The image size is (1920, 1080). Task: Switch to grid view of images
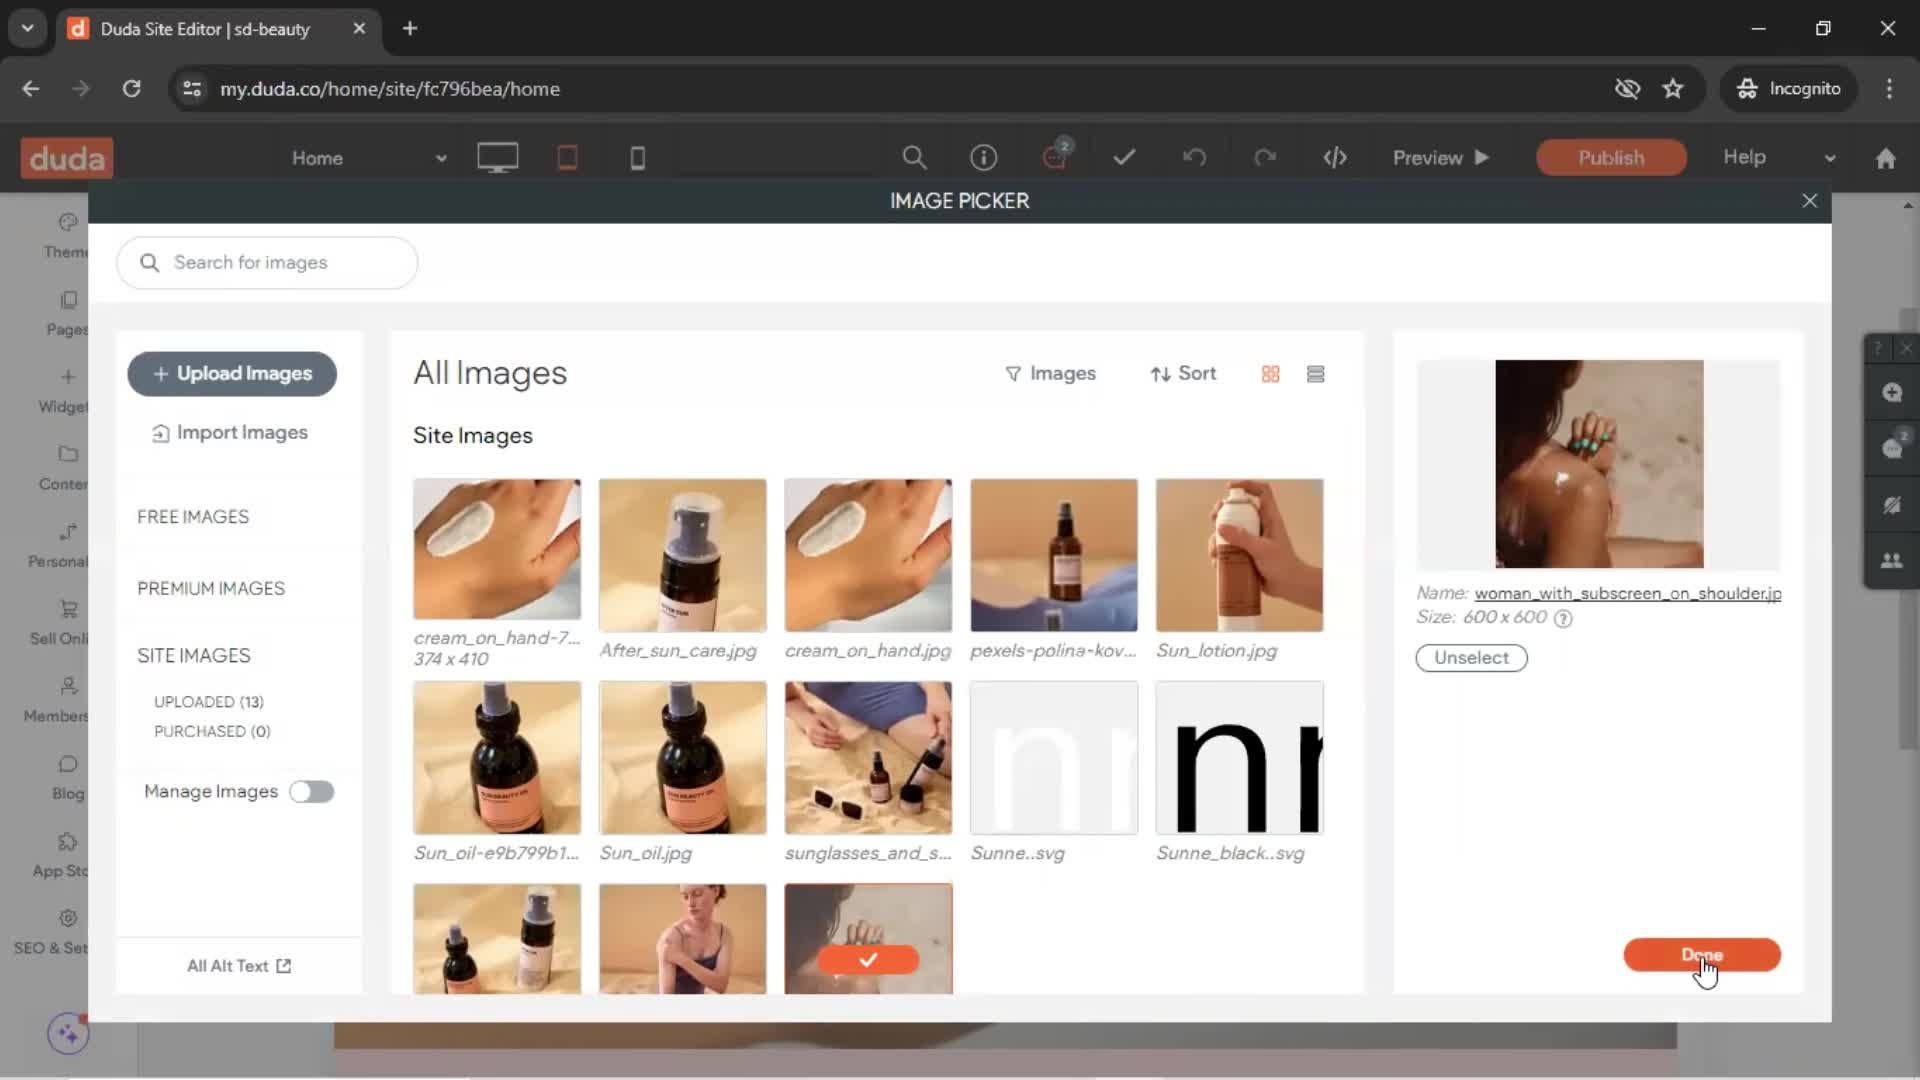[1270, 374]
